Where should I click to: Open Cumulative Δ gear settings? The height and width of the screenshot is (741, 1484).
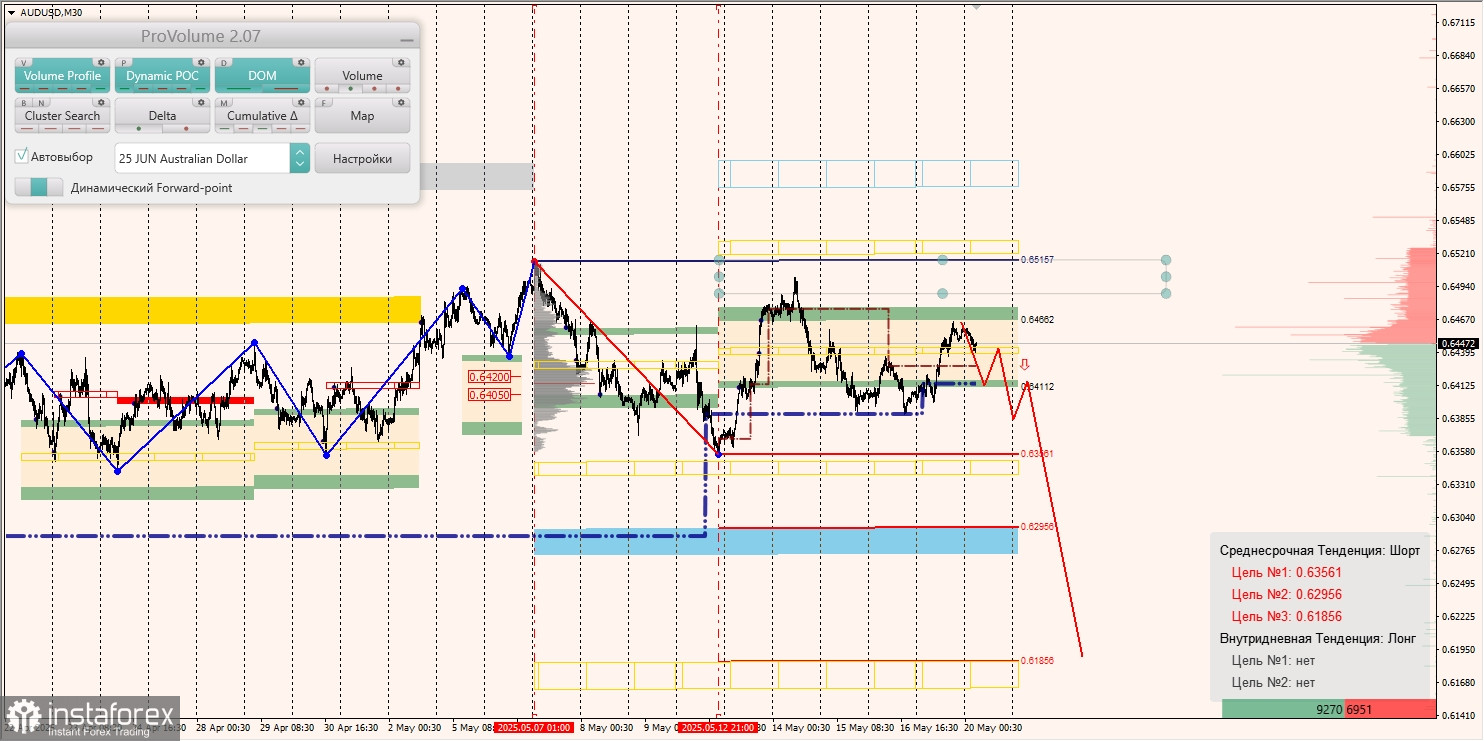pos(301,102)
